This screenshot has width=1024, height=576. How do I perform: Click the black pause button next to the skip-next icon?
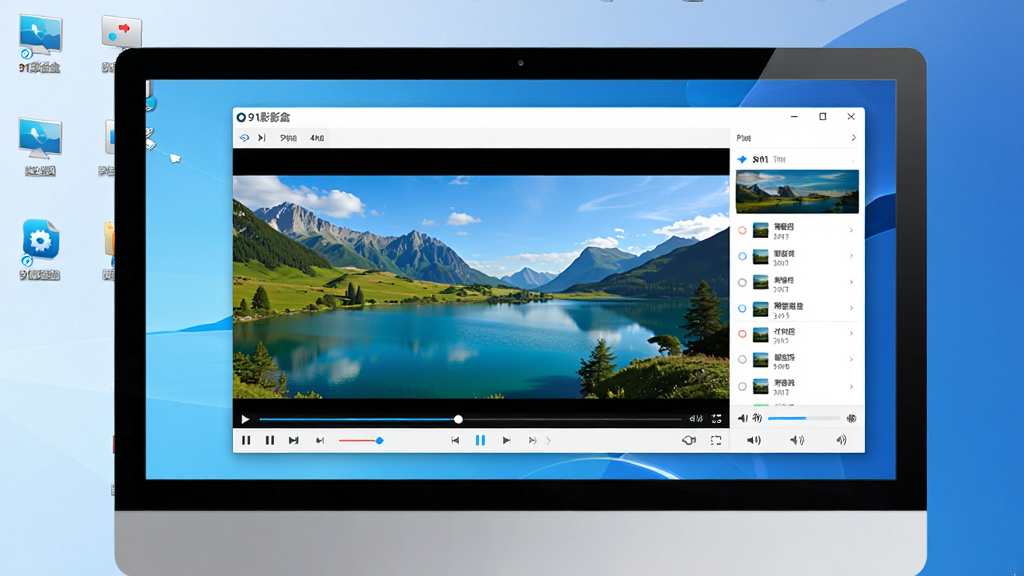(270, 440)
